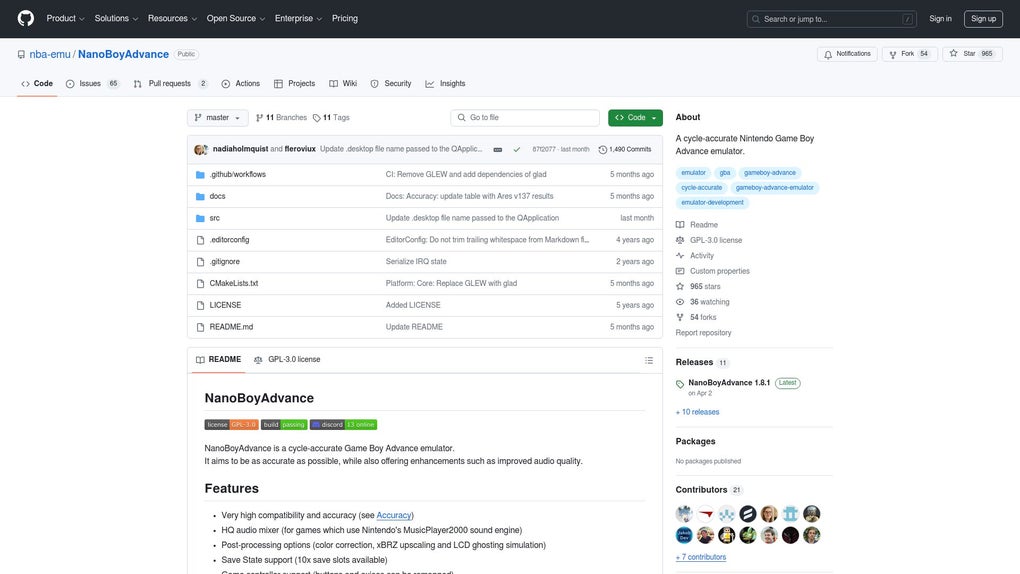Click the release tag icon near NanoBoyAdvance 1.8.1
Screen dimensions: 1020x574
[x=680, y=384]
